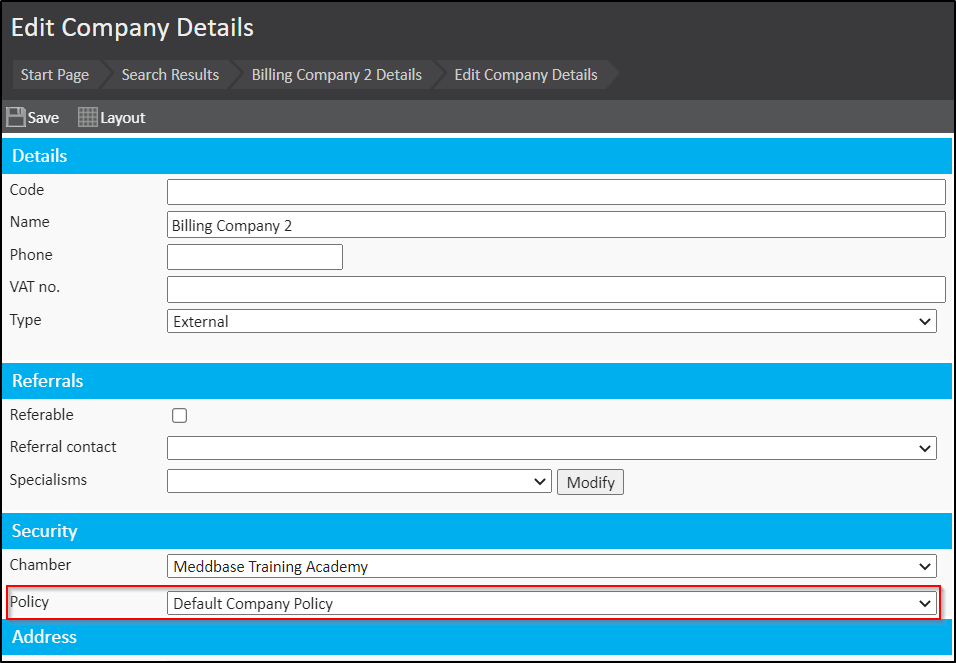Click the Policy label text
The height and width of the screenshot is (663, 956).
click(x=29, y=602)
